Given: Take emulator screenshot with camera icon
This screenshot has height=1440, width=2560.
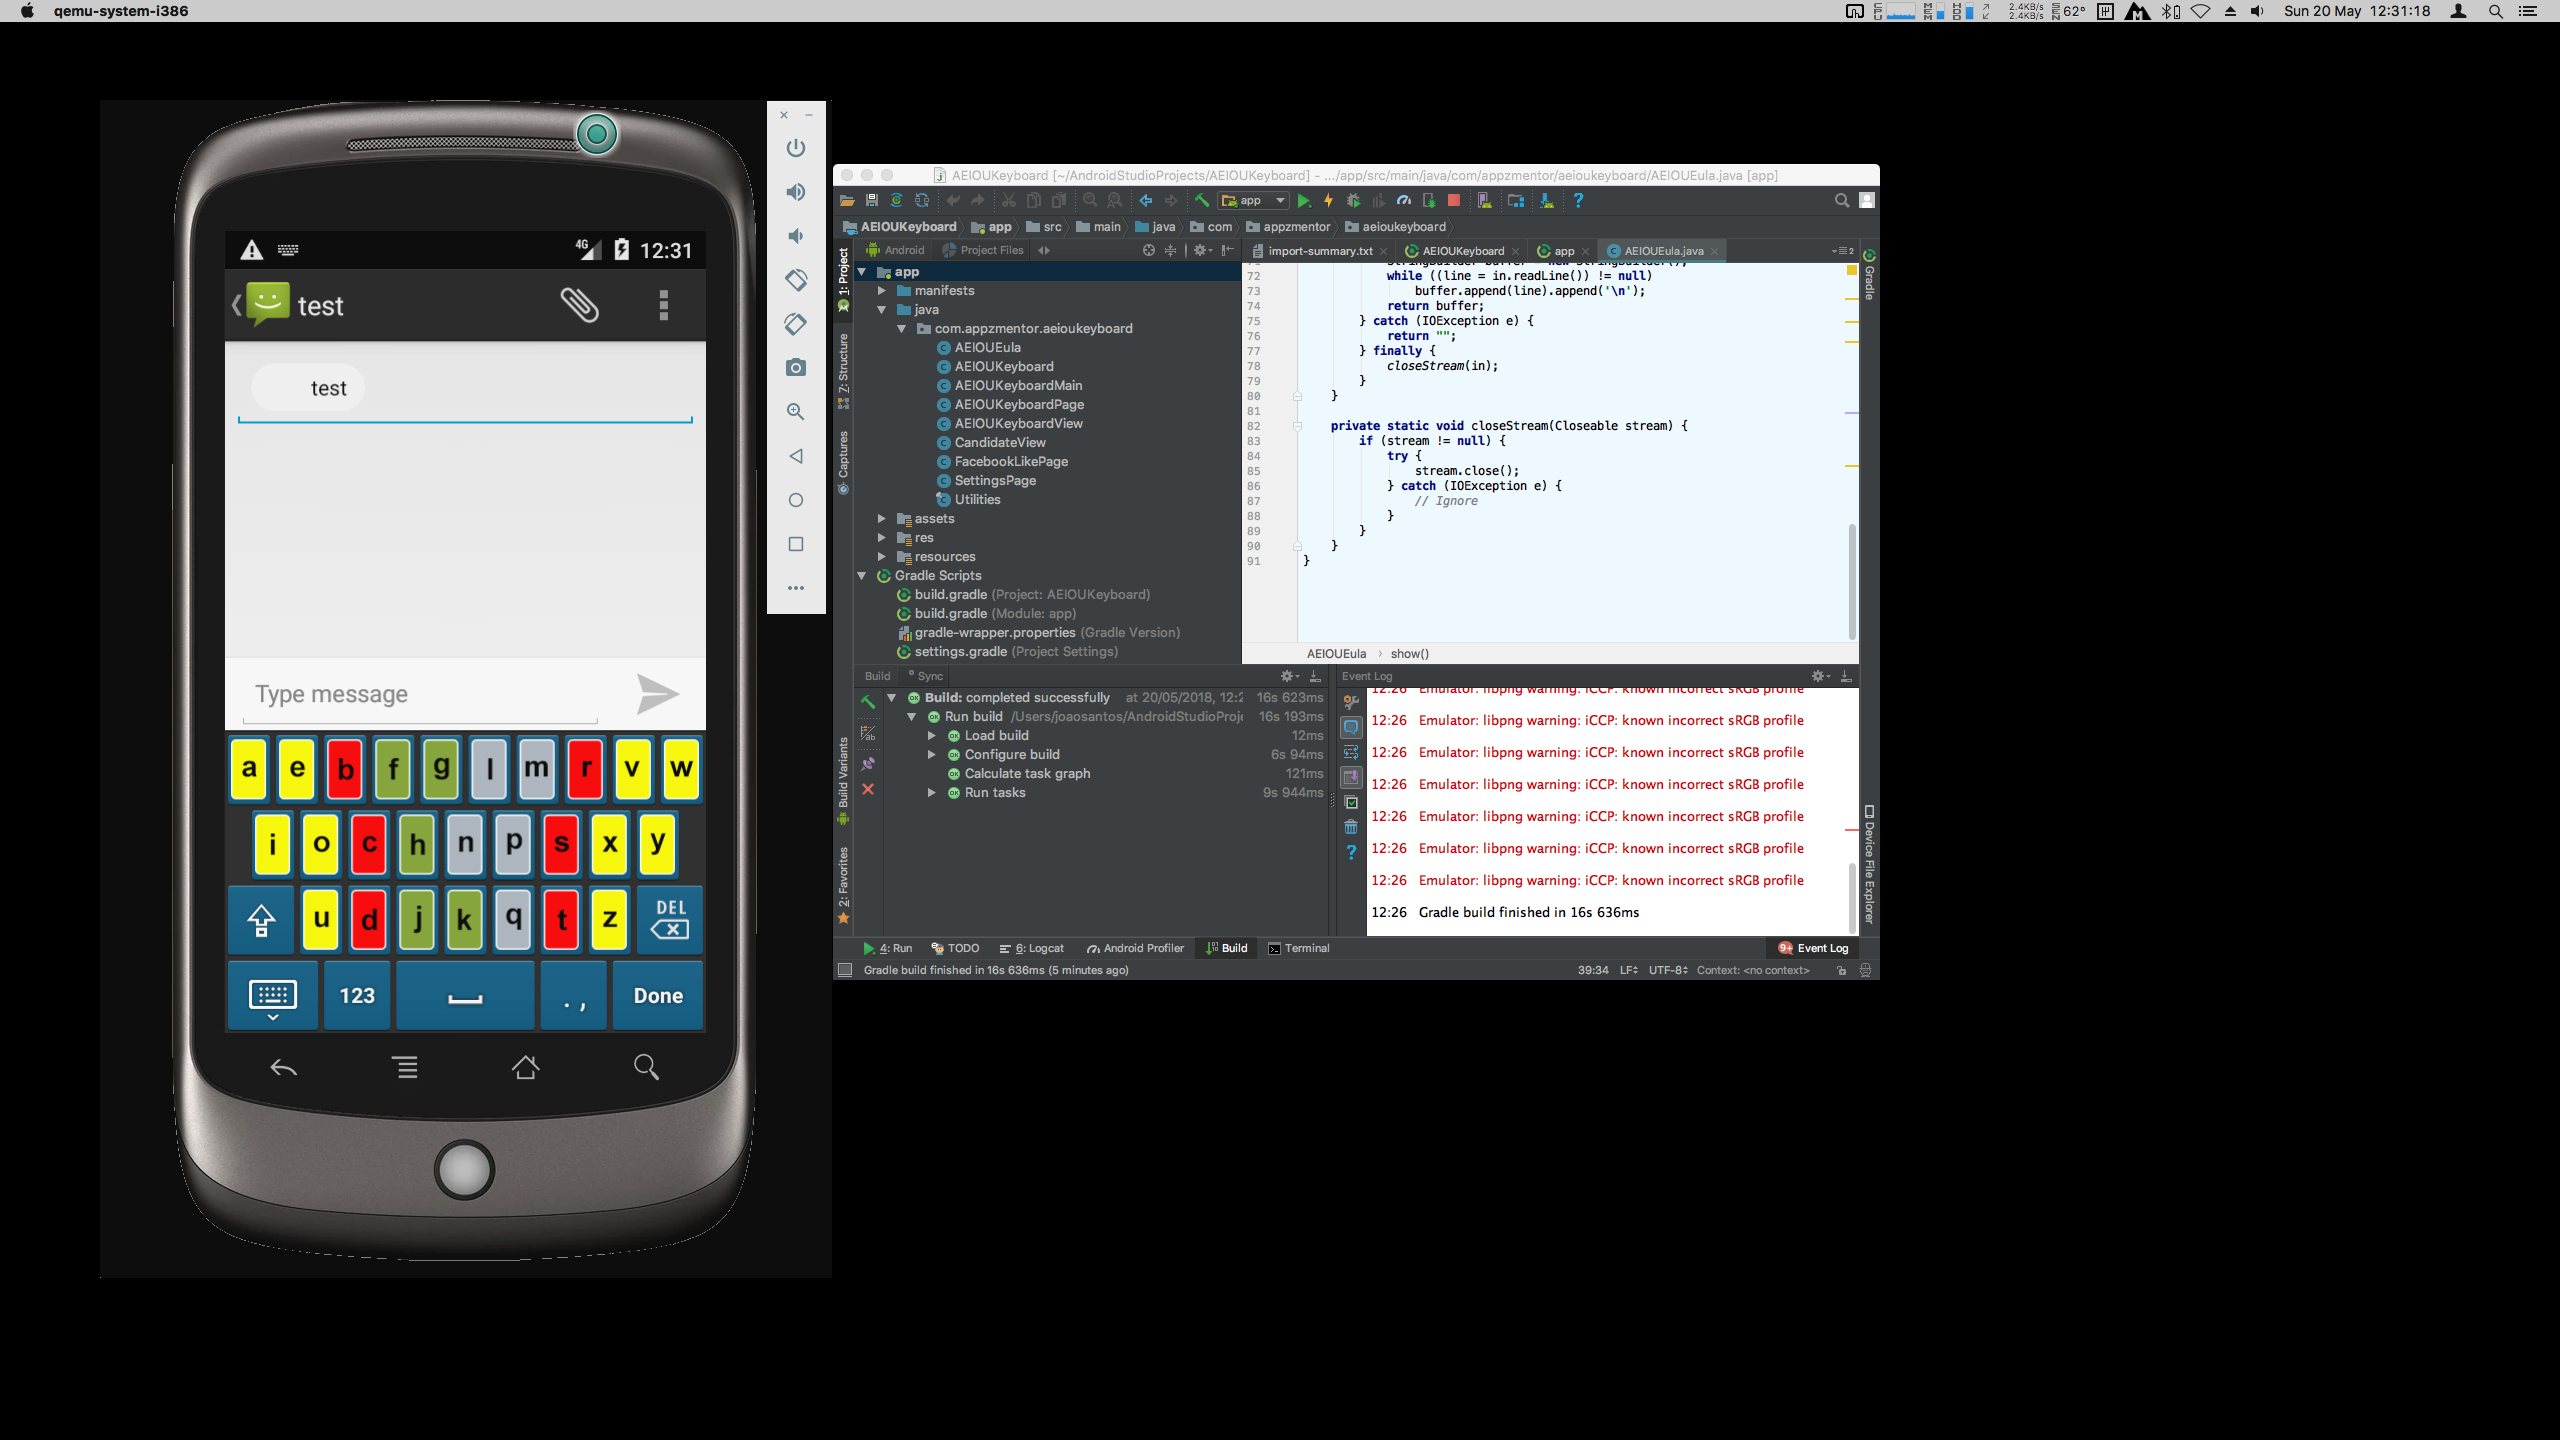Looking at the screenshot, I should point(796,368).
